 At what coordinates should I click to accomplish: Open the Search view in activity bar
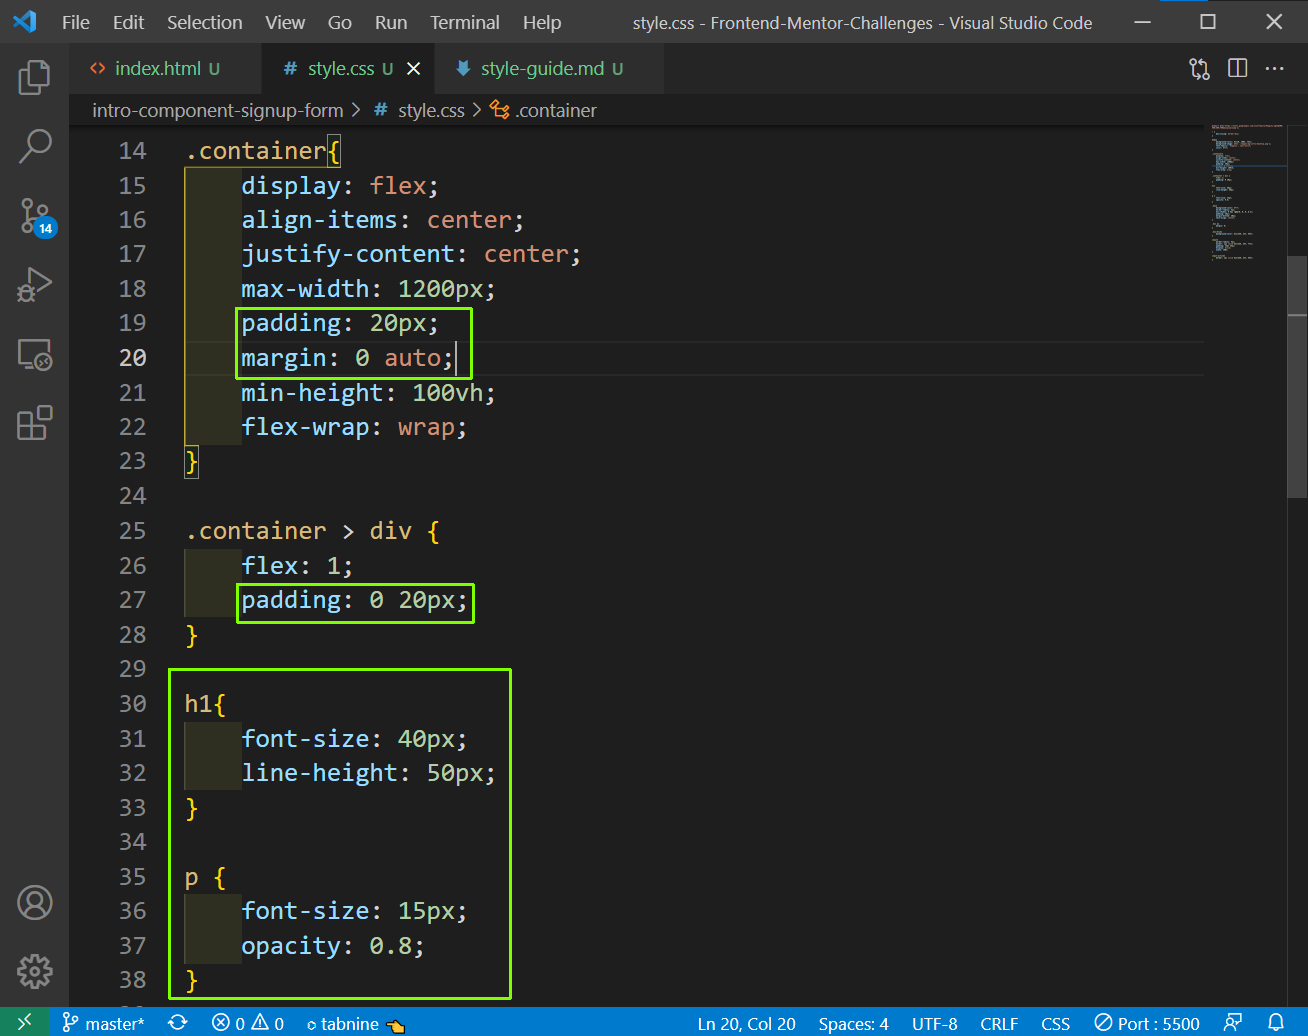34,146
